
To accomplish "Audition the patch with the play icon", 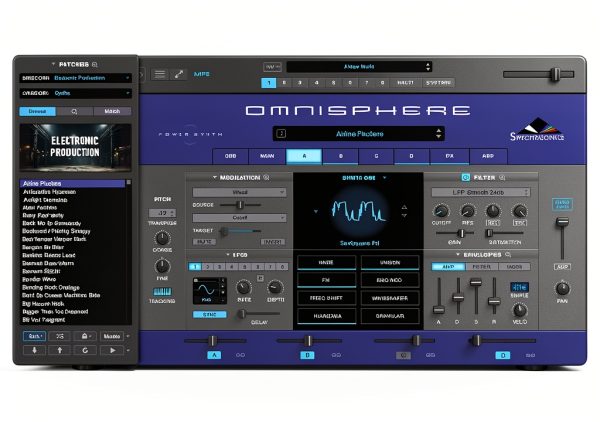I will pyautogui.click(x=112, y=350).
